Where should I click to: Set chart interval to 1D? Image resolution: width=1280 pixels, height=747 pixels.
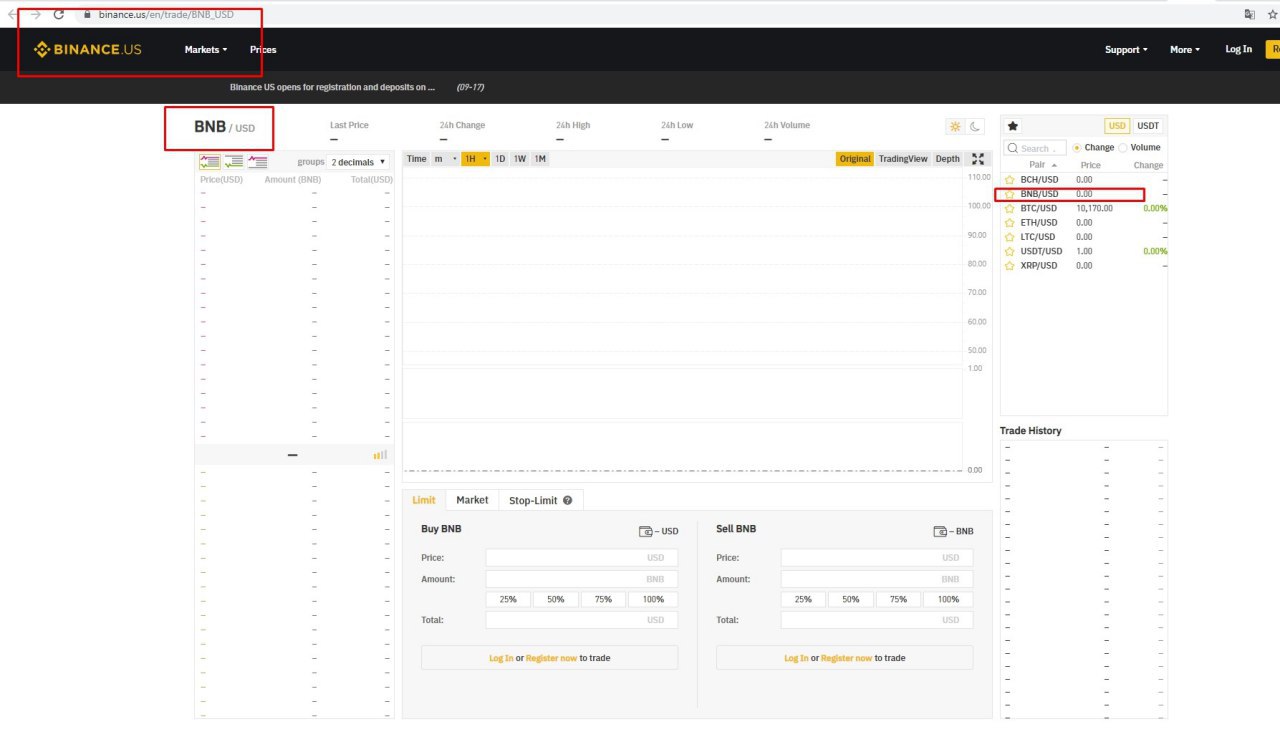pyautogui.click(x=500, y=159)
